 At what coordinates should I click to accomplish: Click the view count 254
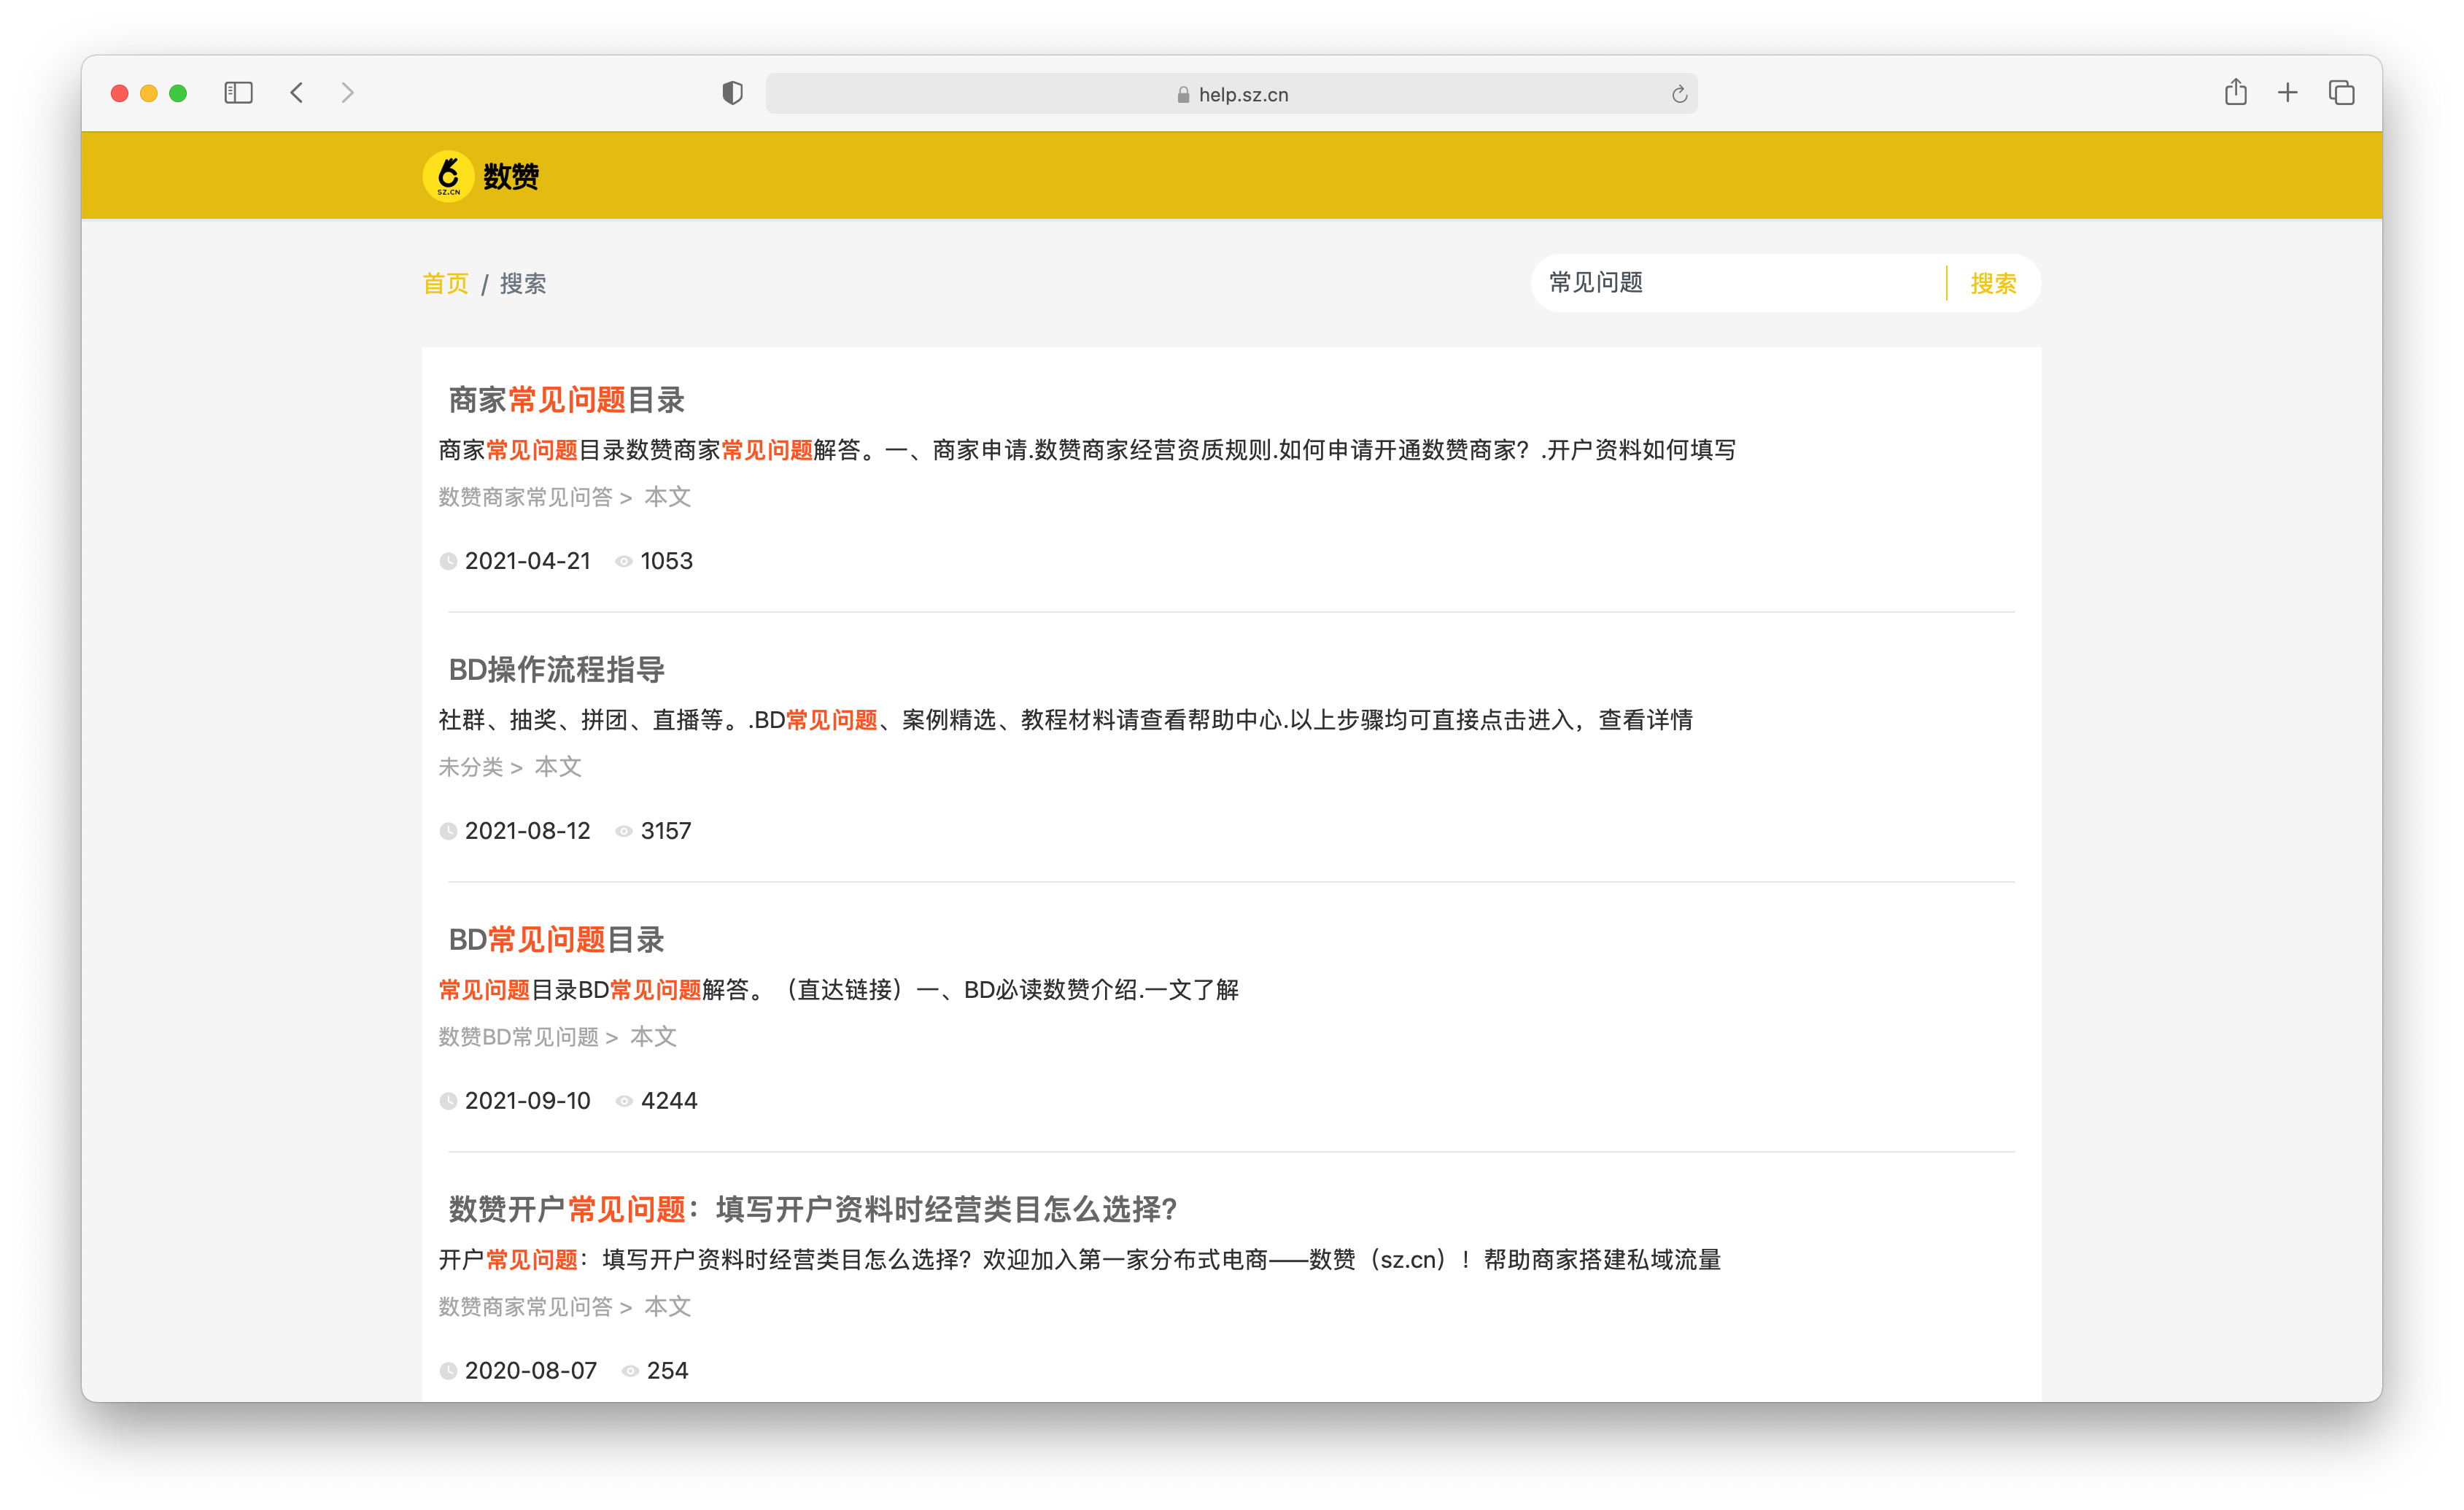tap(668, 1372)
